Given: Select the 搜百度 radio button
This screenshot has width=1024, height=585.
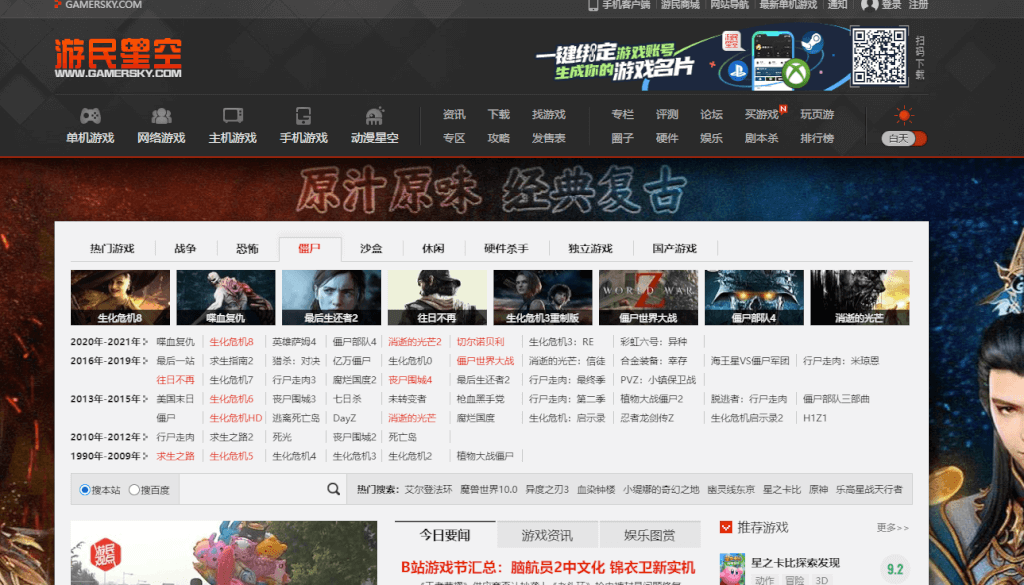Looking at the screenshot, I should [x=134, y=490].
